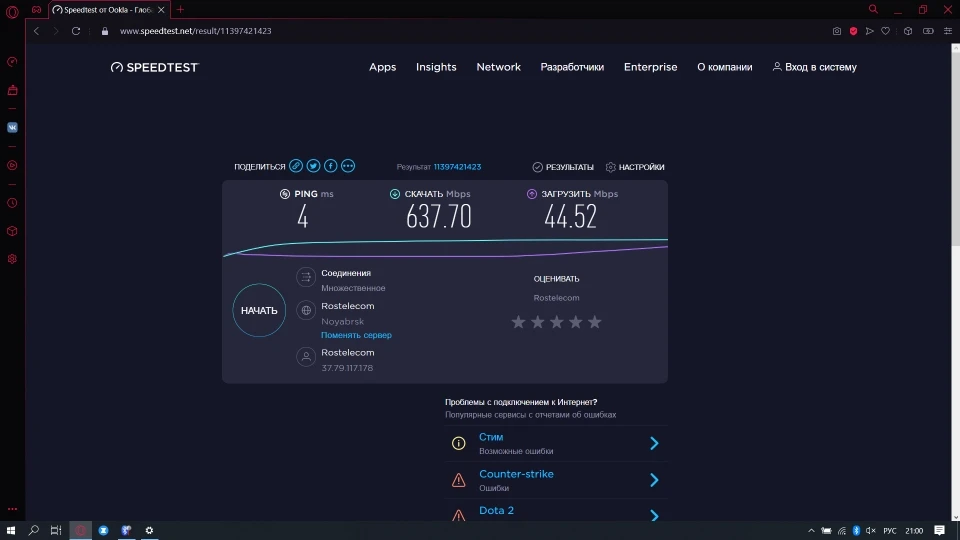Click the Поменять сервер link
Viewport: 960px width, 540px height.
click(356, 335)
